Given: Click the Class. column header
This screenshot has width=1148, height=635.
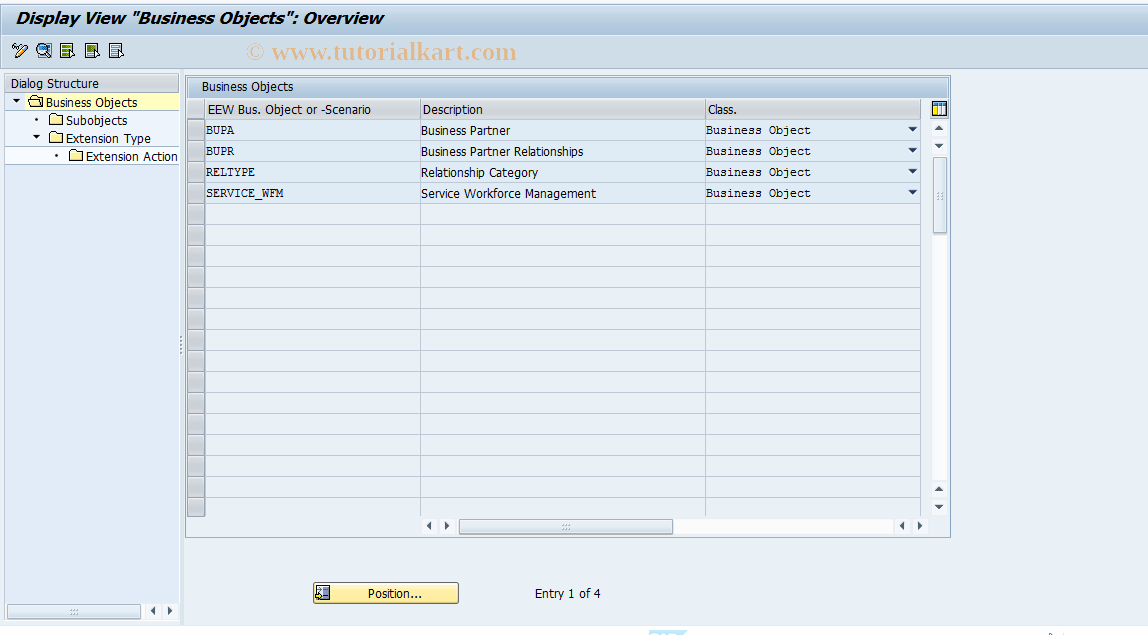Looking at the screenshot, I should pos(813,109).
